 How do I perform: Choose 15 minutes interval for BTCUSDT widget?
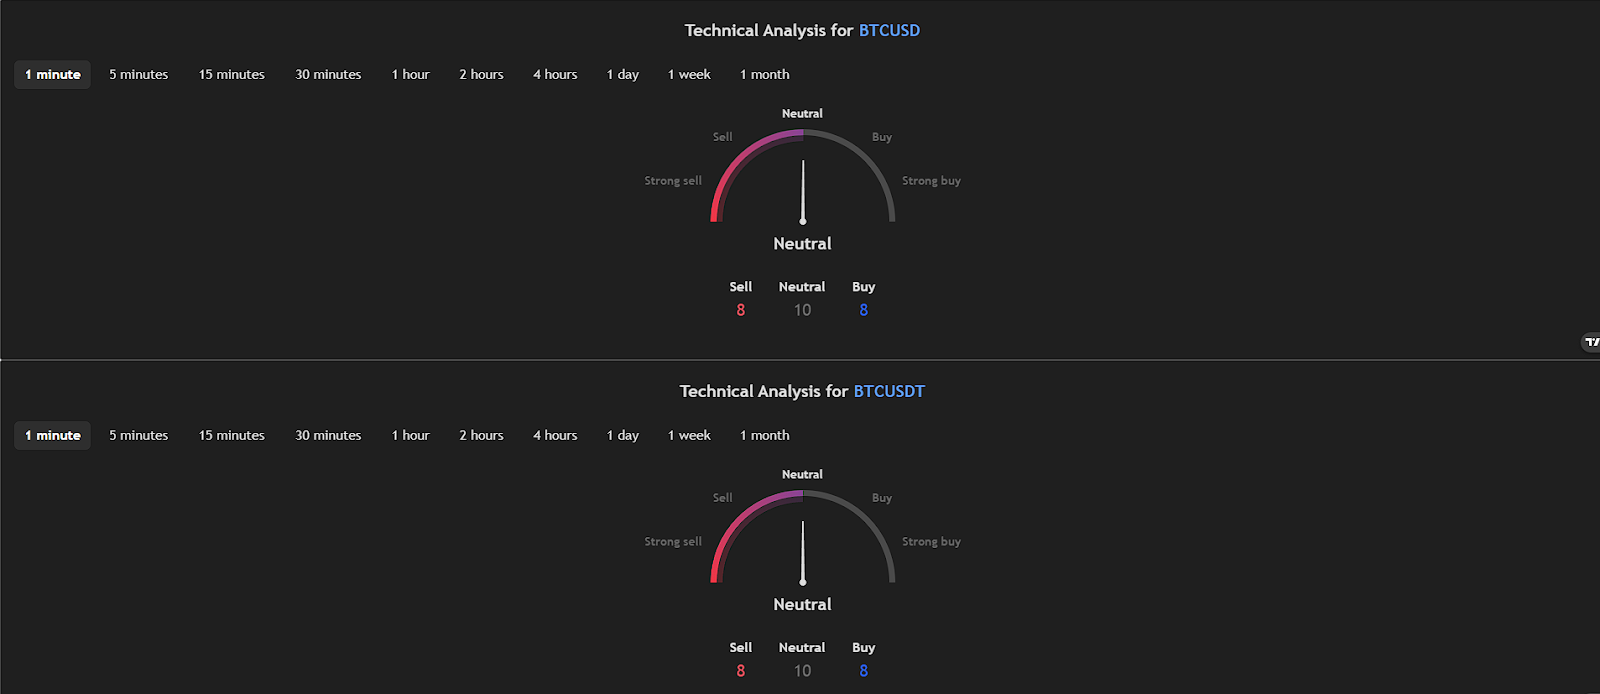pos(232,436)
